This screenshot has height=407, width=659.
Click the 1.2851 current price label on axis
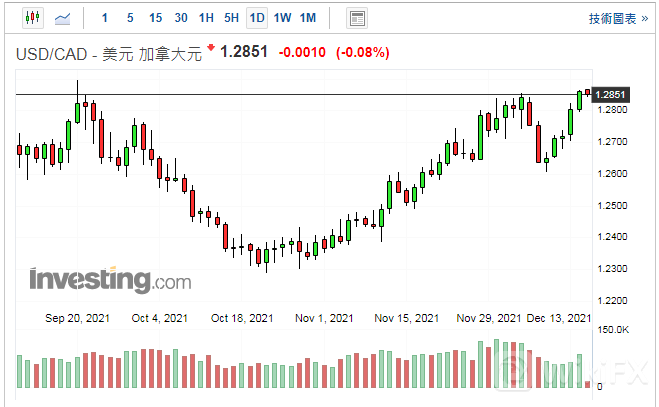pos(610,95)
